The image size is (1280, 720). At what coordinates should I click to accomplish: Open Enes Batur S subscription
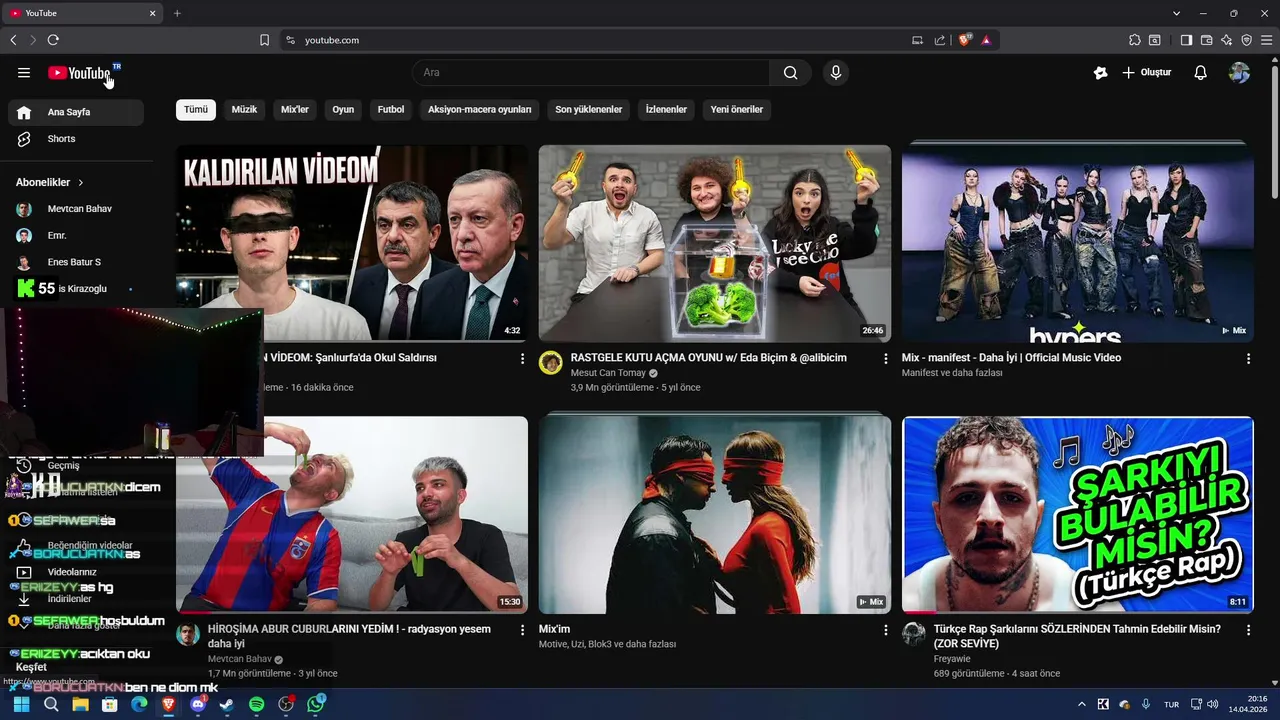click(x=76, y=262)
